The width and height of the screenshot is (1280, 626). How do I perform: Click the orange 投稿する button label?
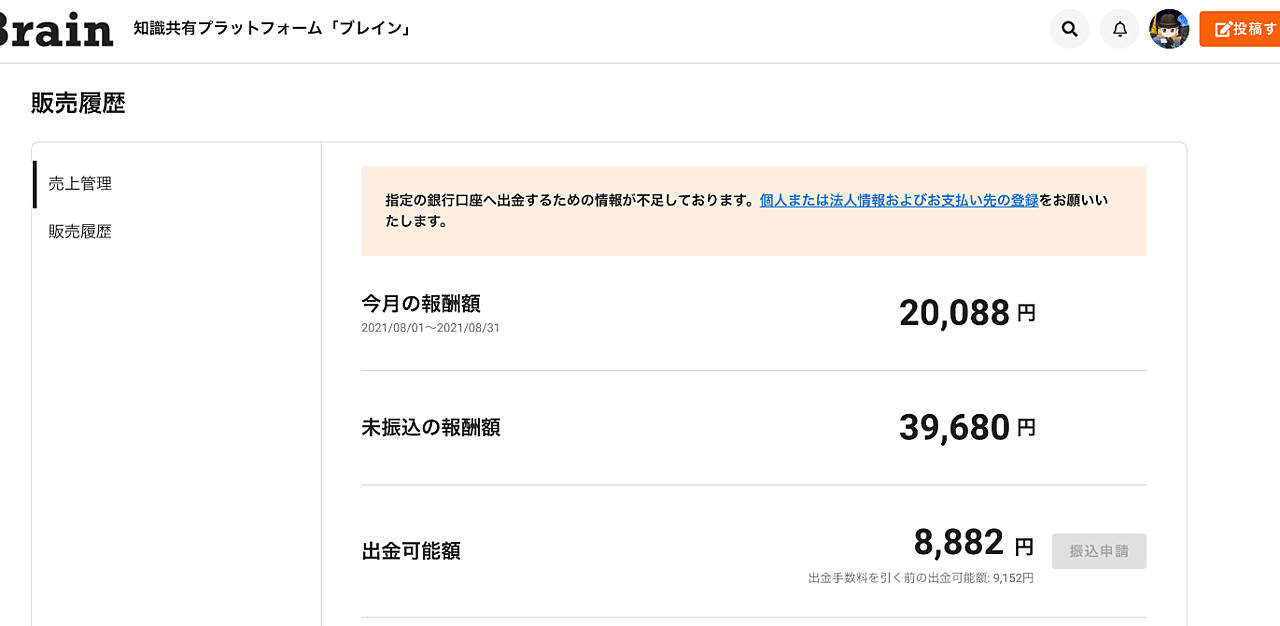[1255, 29]
